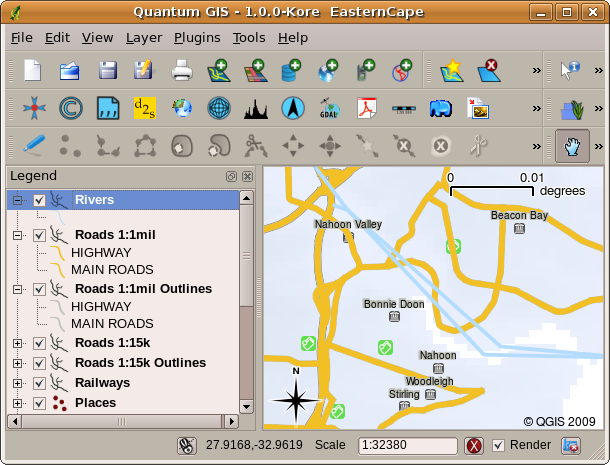610x465 pixels.
Task: Click the PDF export toolbar icon
Action: pos(365,108)
